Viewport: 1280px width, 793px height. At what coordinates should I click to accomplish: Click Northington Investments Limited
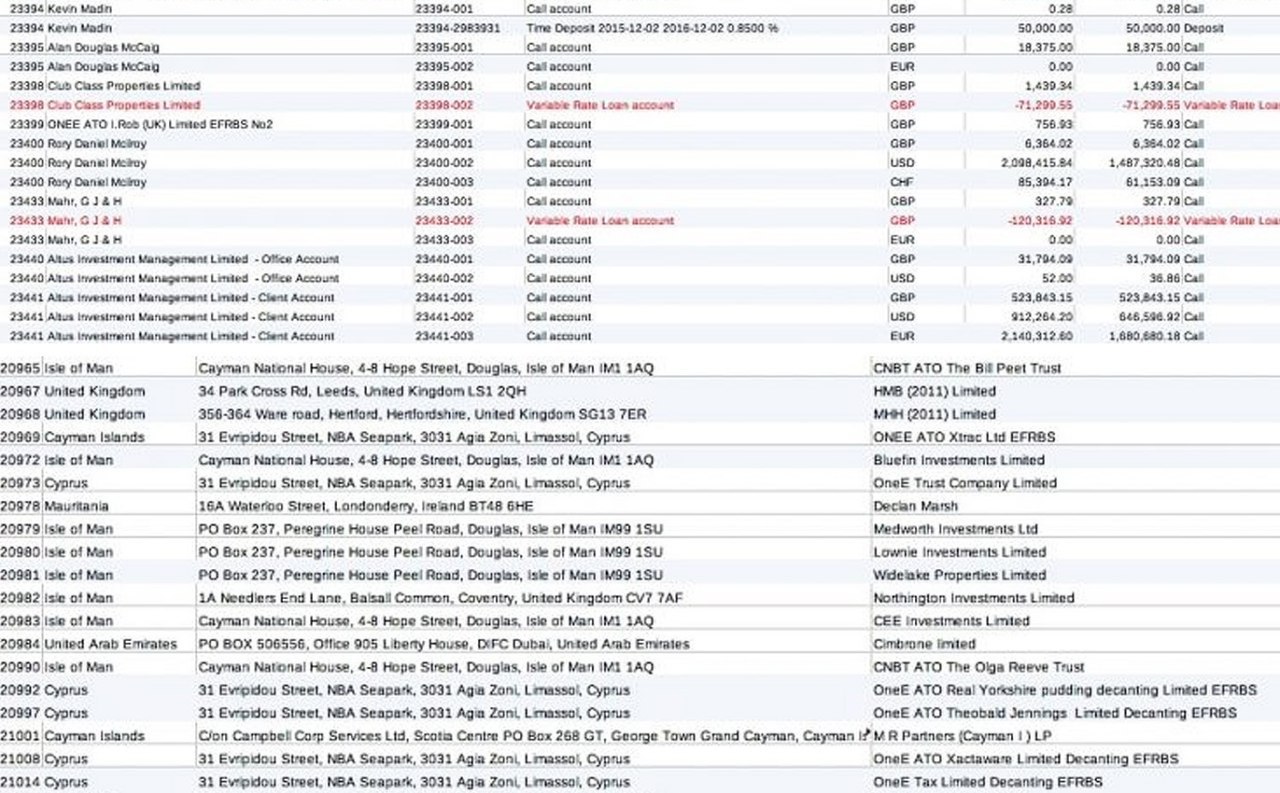click(973, 598)
